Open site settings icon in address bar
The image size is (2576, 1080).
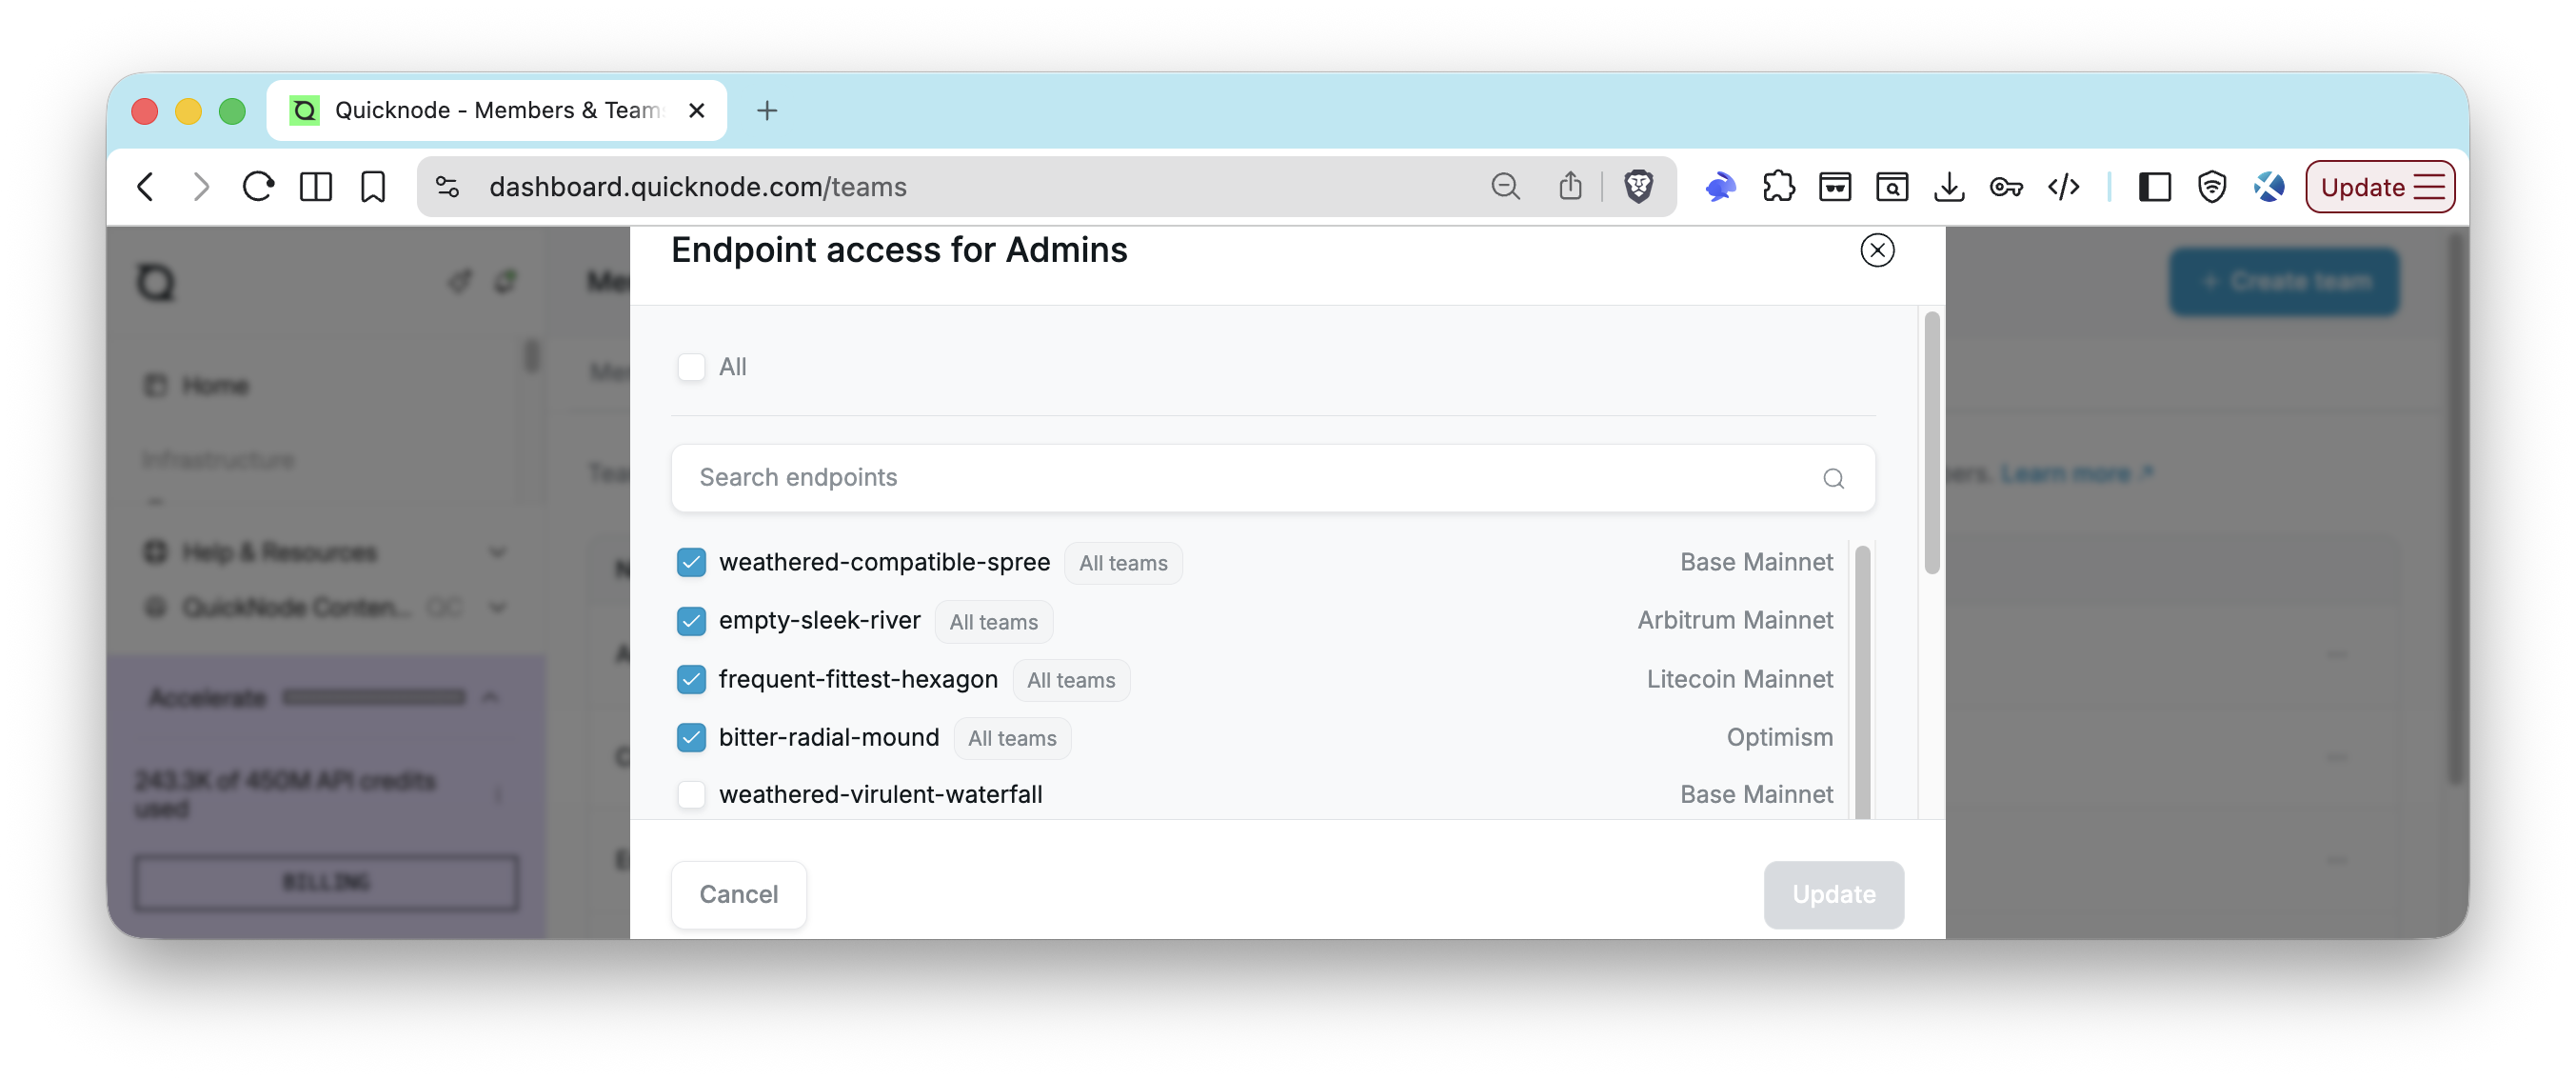[x=448, y=187]
